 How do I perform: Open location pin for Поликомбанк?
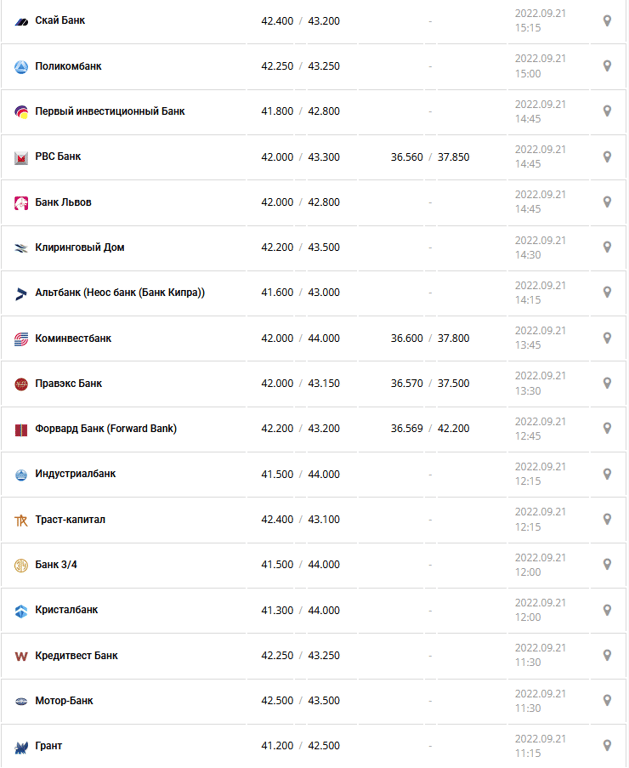click(x=607, y=66)
